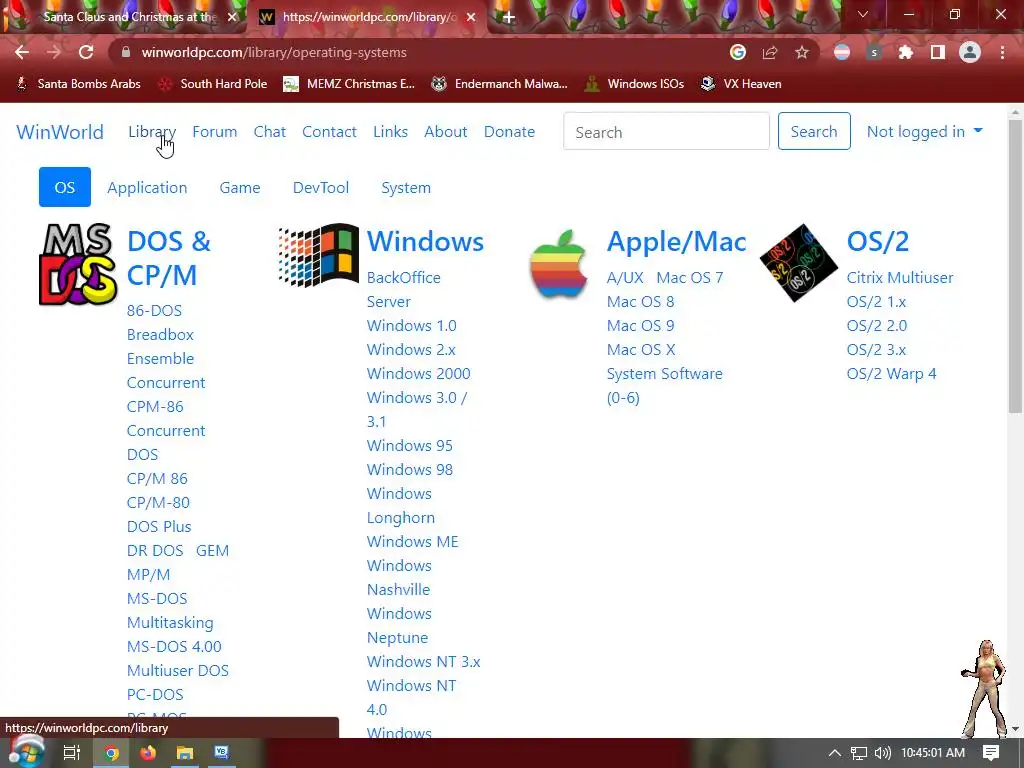This screenshot has width=1024, height=768.
Task: Click the page vertical scrollbar
Action: click(x=1014, y=266)
